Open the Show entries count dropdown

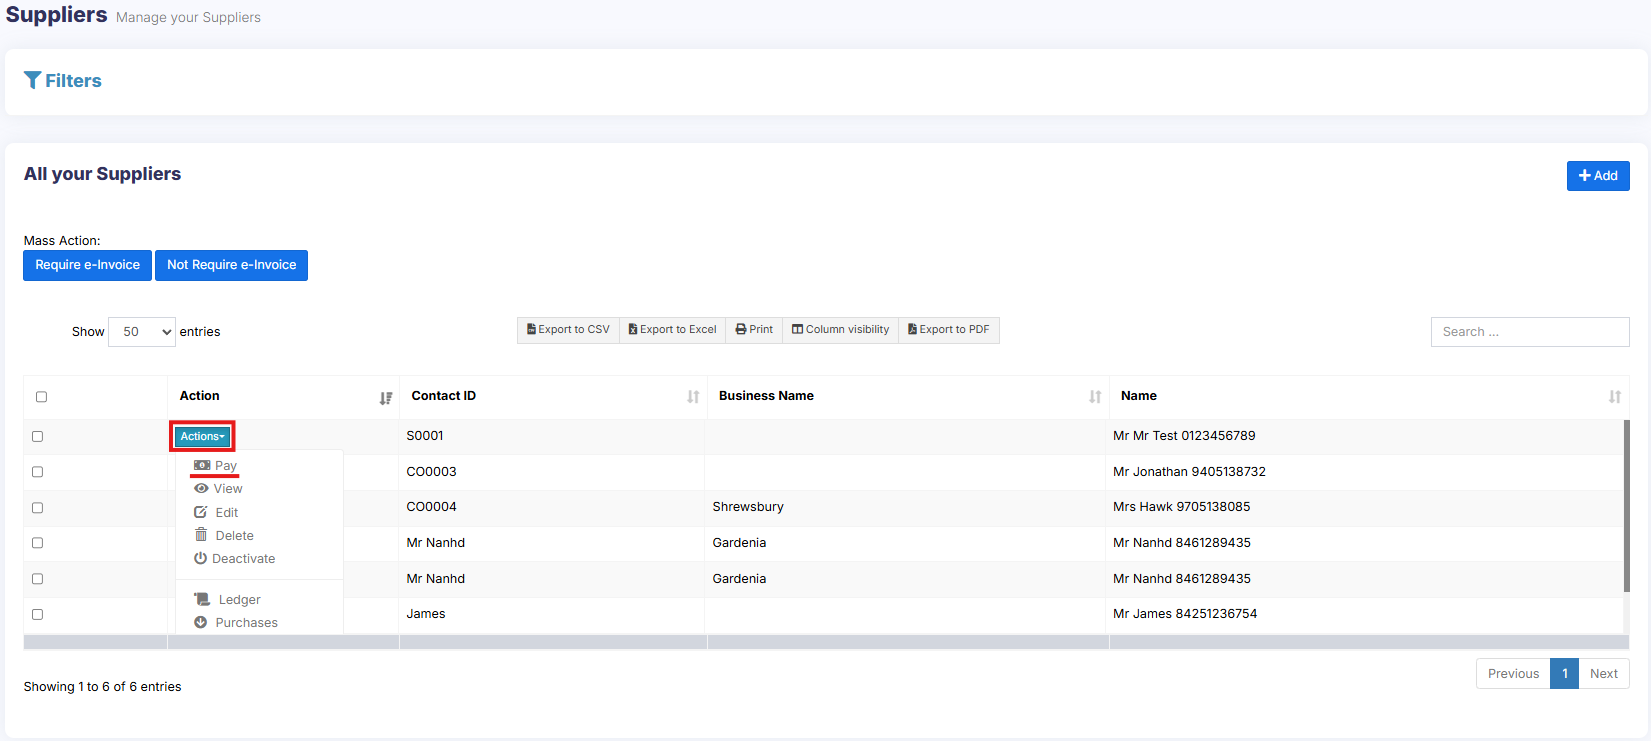(142, 332)
